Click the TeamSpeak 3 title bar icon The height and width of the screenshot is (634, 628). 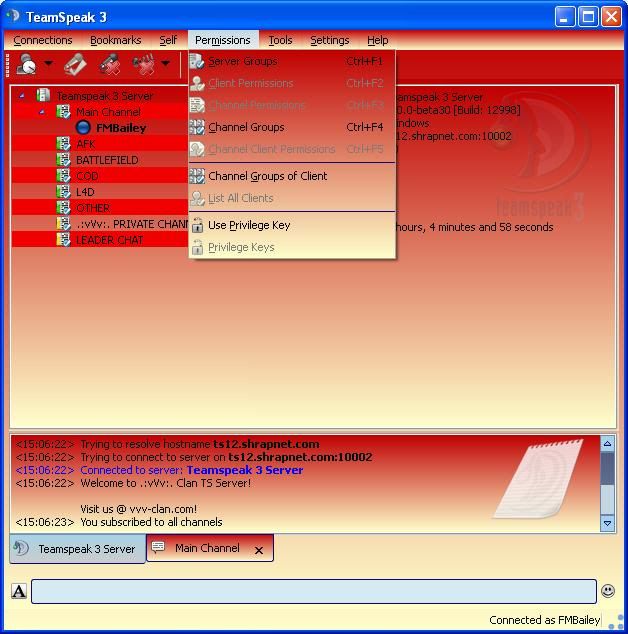(13, 16)
